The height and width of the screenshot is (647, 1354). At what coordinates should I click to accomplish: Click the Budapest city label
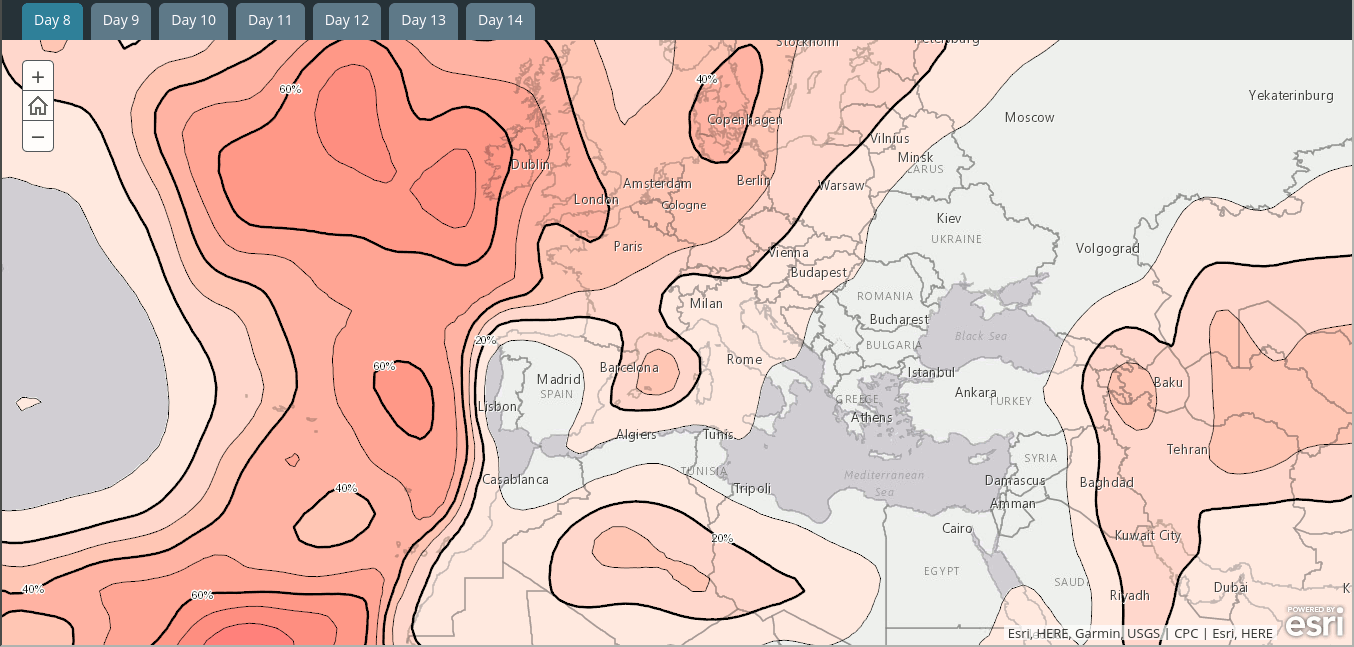click(x=818, y=272)
